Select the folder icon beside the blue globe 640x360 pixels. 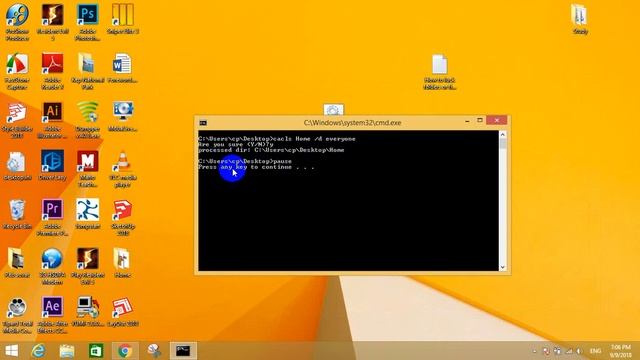click(17, 258)
